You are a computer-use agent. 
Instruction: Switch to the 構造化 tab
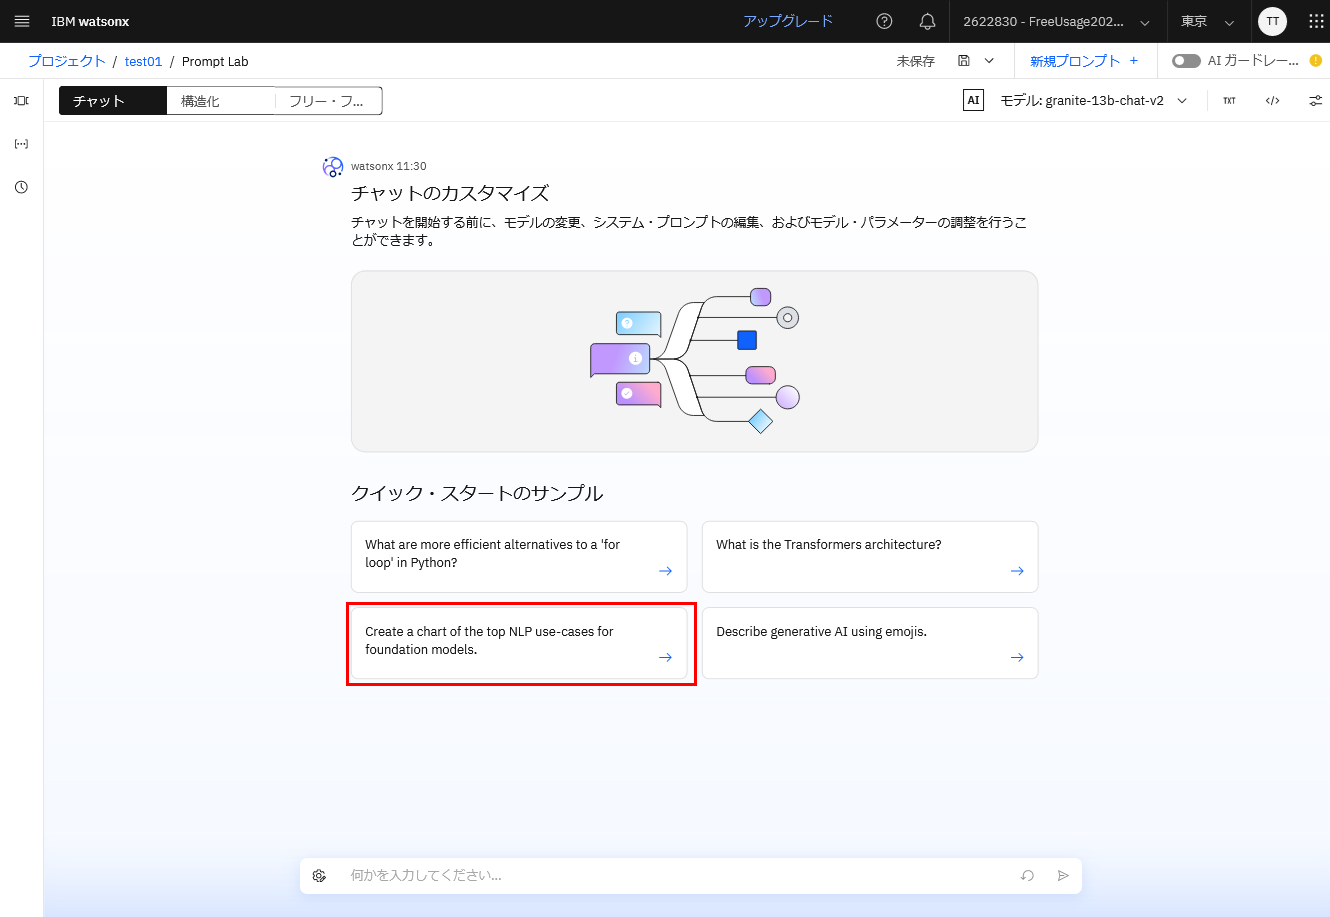[x=220, y=100]
